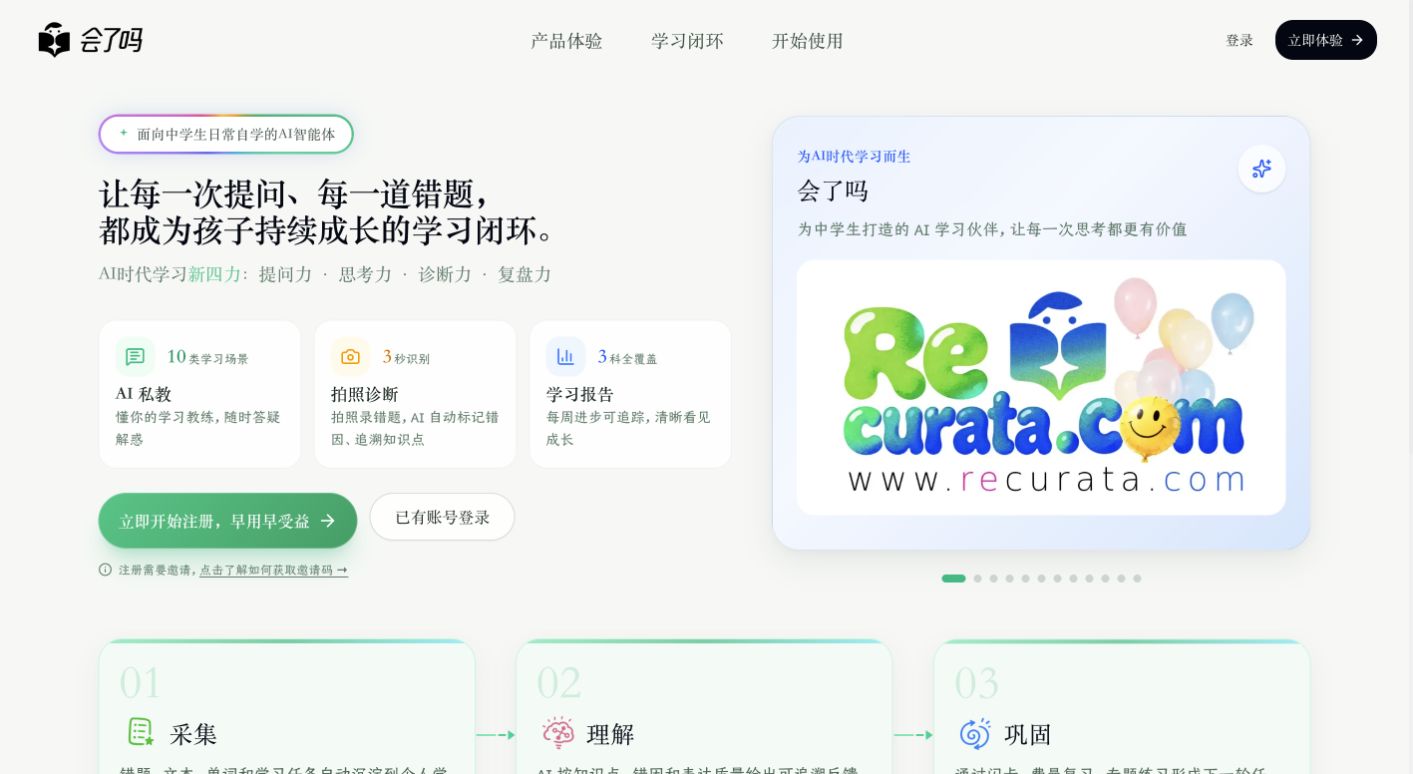This screenshot has width=1413, height=774.
Task: Click the 面向中学生日常自学的AI智能体 badge
Action: click(x=226, y=134)
